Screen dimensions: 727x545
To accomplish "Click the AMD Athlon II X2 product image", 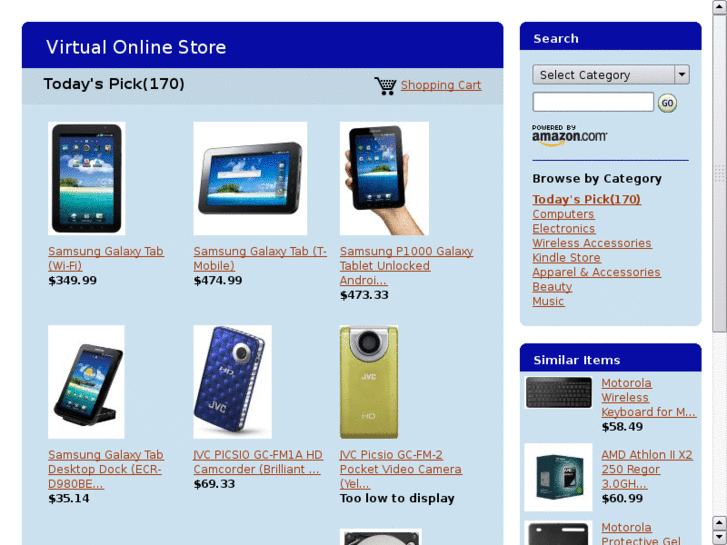I will click(x=558, y=477).
